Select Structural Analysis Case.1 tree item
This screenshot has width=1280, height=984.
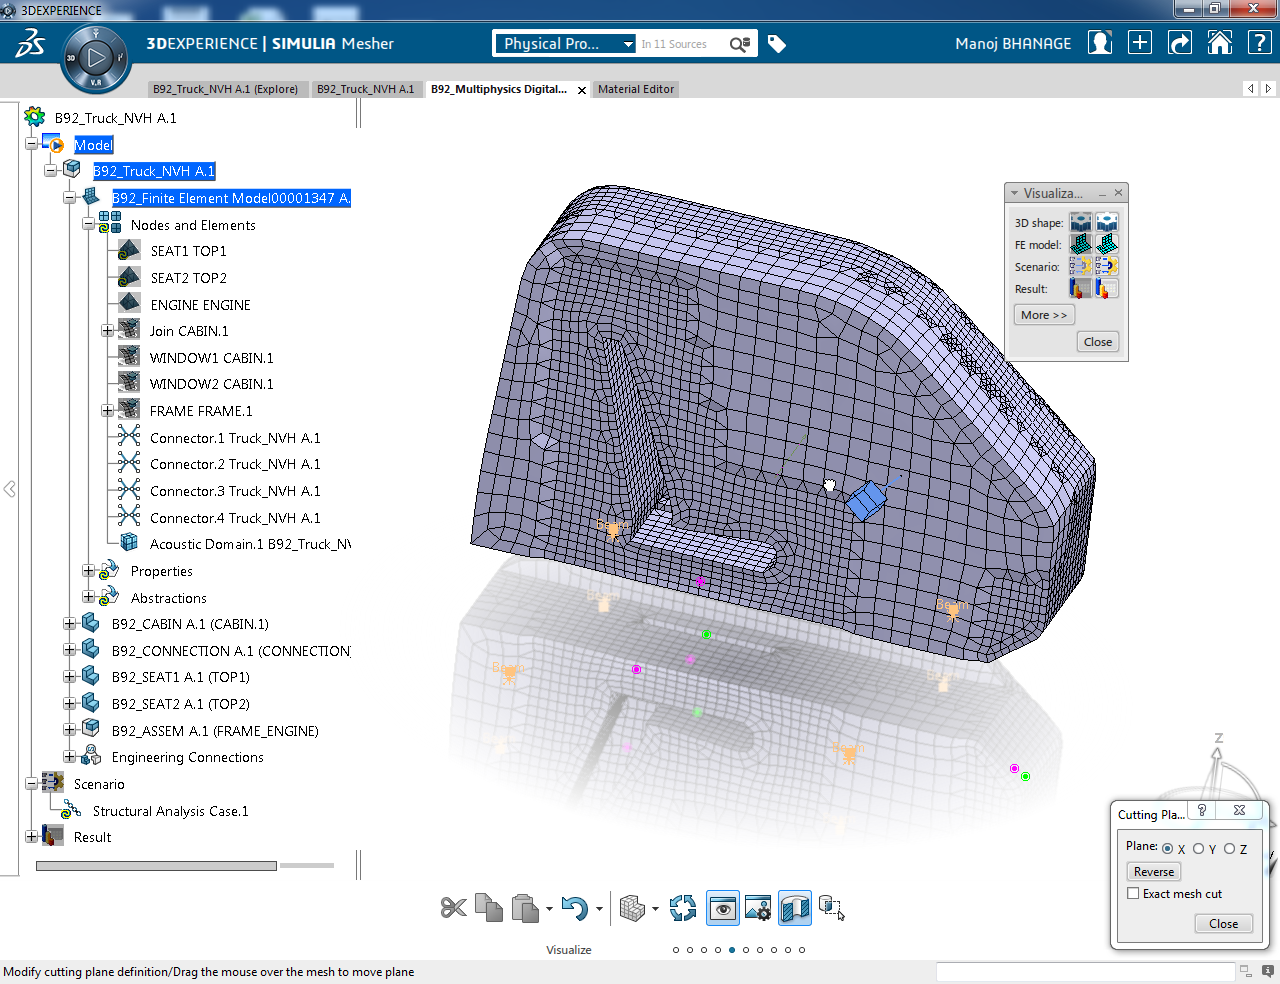[x=170, y=811]
